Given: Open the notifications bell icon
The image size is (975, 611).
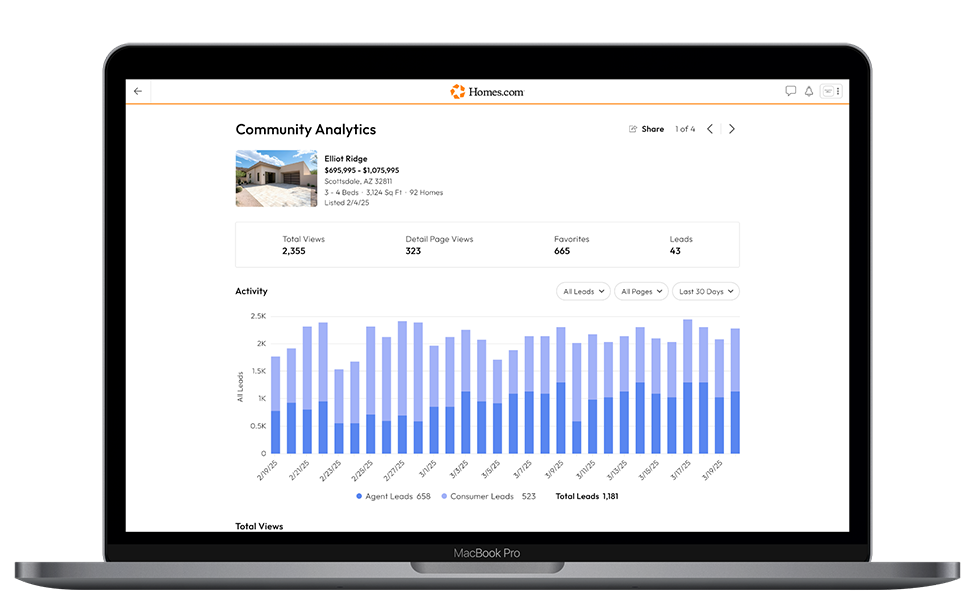Looking at the screenshot, I should [809, 91].
